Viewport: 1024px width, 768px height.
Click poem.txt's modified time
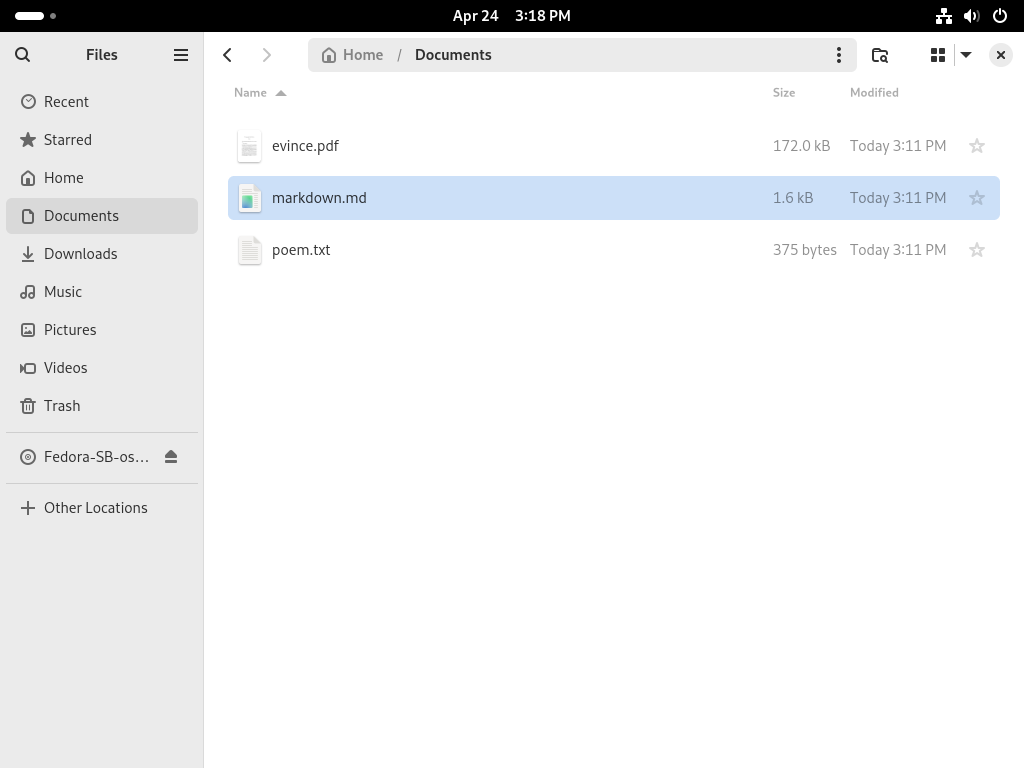click(898, 250)
